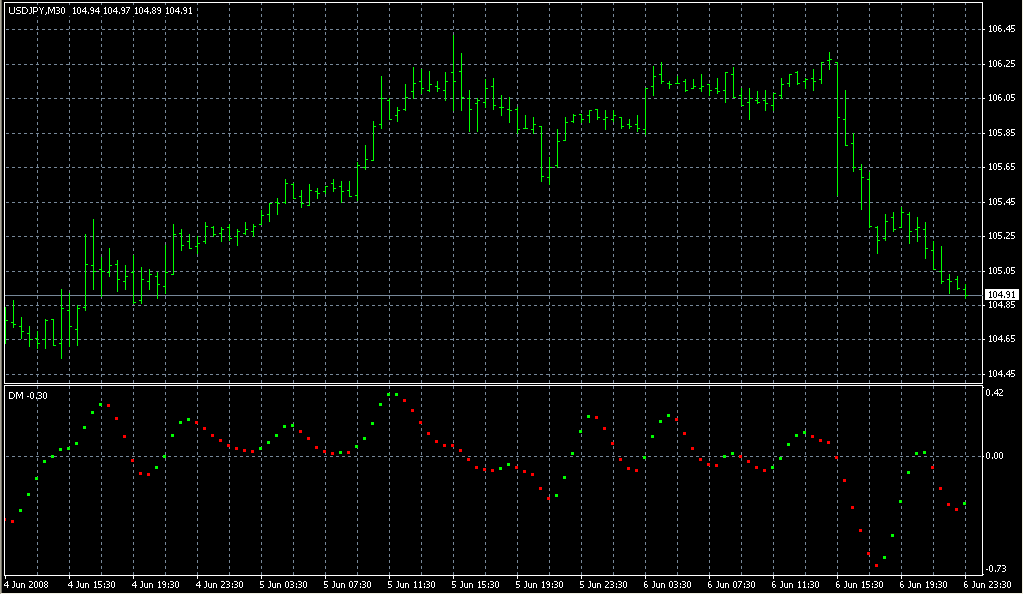Image resolution: width=1024 pixels, height=594 pixels.
Task: Click the current price tag 104.91
Action: [1002, 295]
